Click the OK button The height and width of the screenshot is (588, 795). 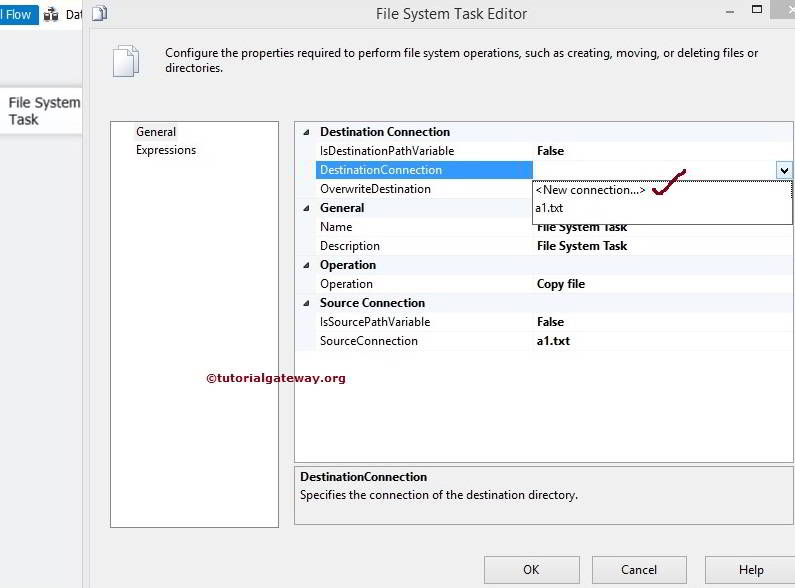pos(531,570)
